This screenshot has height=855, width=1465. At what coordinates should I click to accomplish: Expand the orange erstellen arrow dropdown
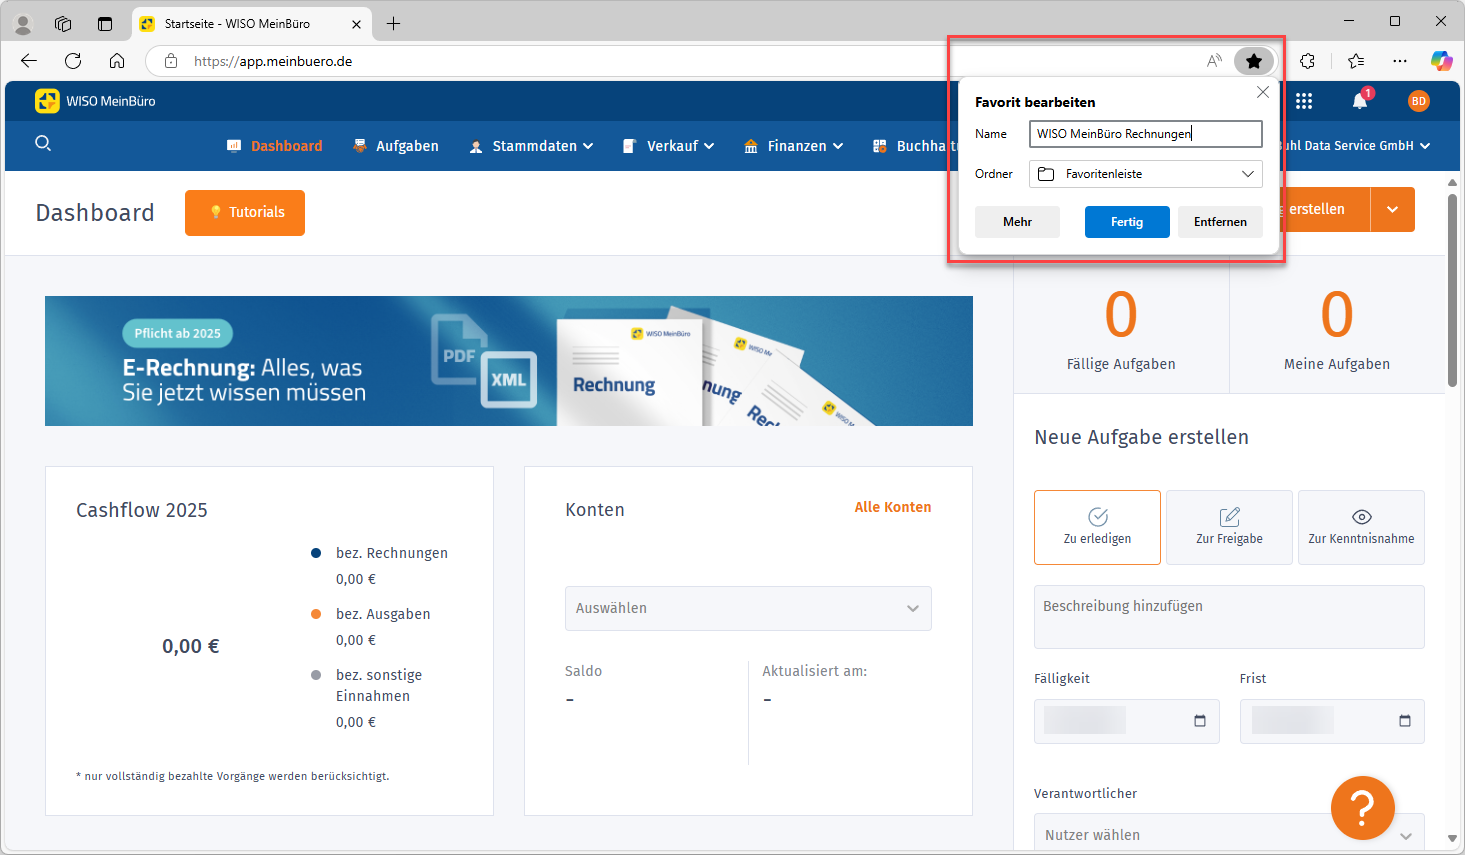tap(1393, 210)
